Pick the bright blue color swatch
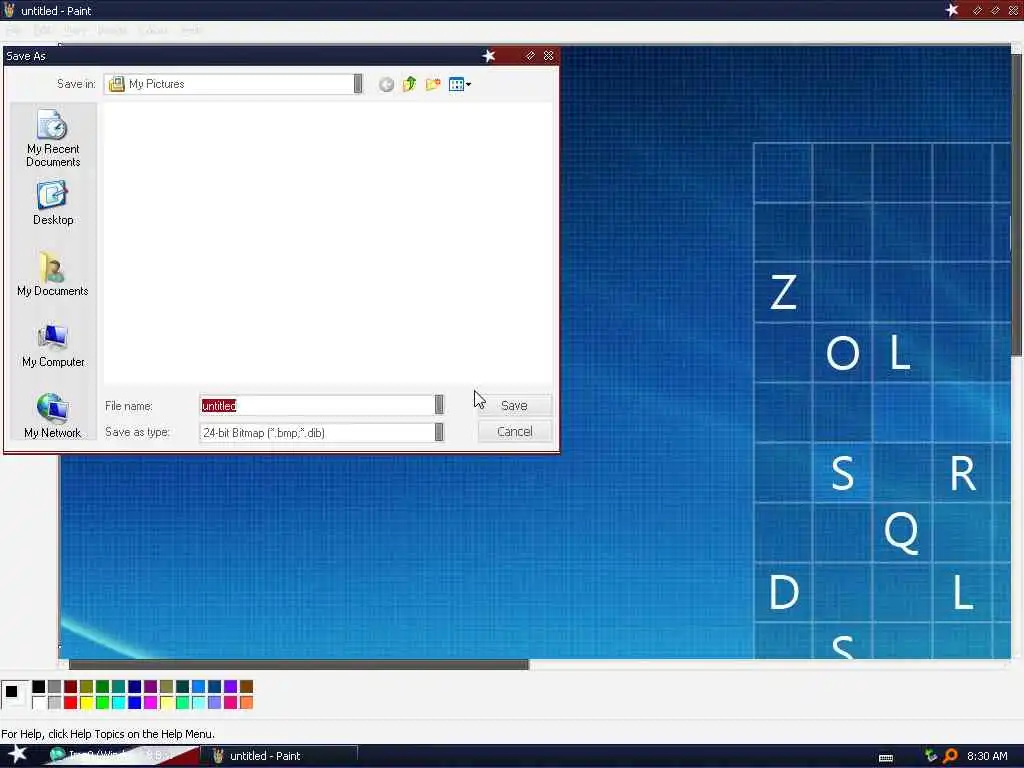 pos(135,703)
